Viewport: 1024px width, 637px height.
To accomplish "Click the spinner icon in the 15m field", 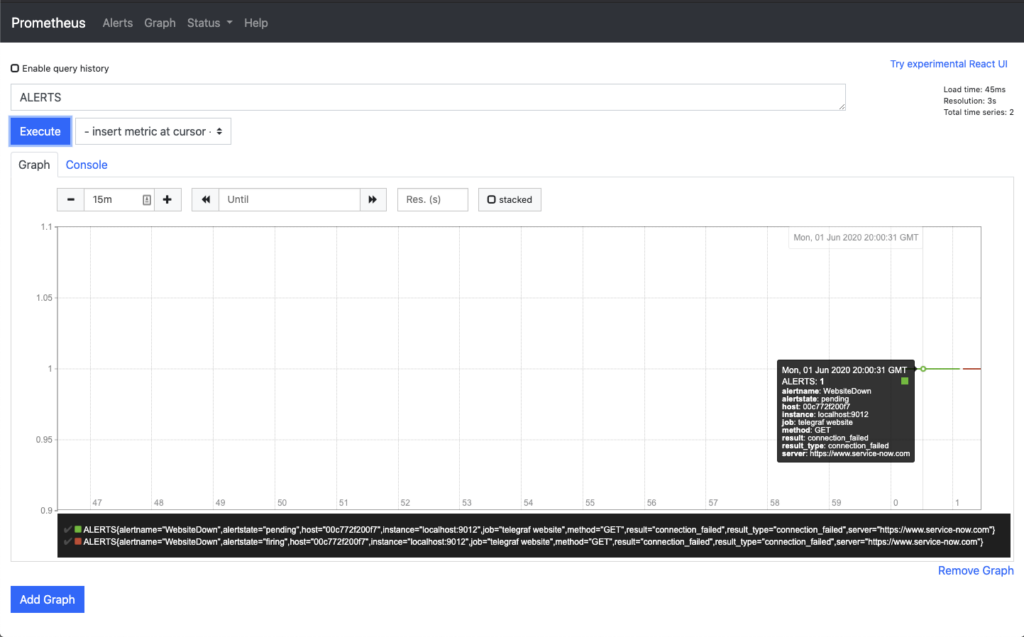I will (x=147, y=200).
